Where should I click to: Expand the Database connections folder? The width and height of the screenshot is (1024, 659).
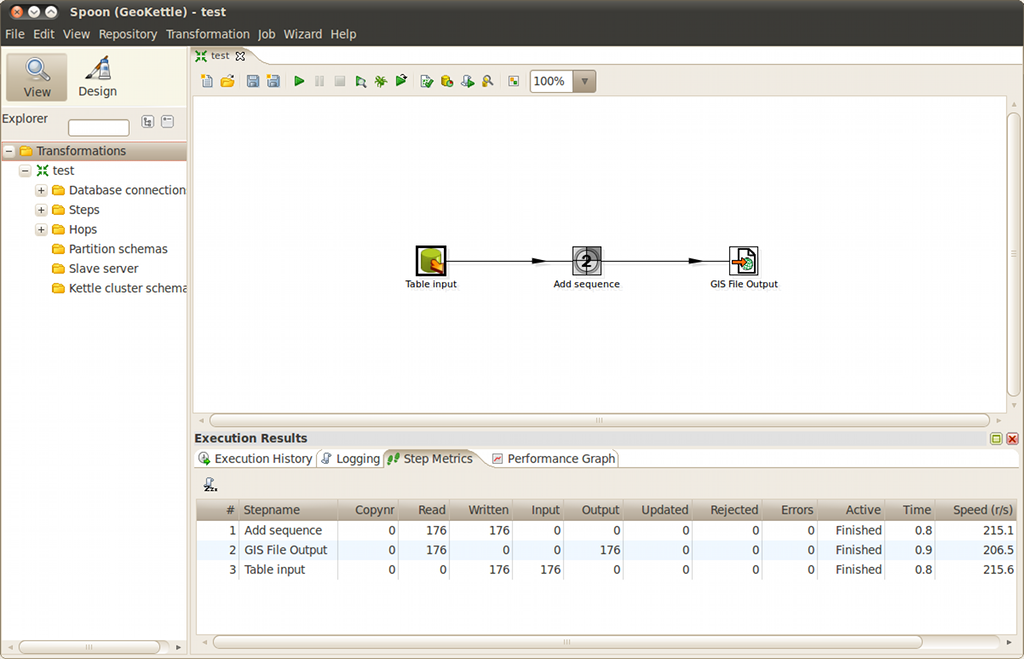click(x=41, y=190)
